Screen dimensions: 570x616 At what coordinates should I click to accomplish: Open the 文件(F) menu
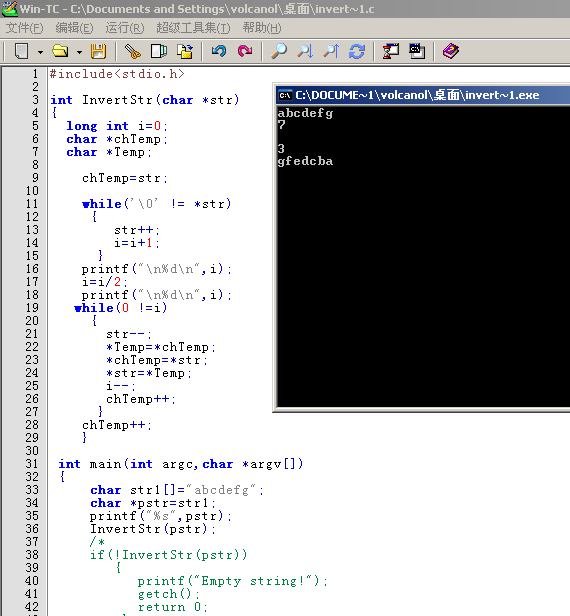(x=25, y=28)
